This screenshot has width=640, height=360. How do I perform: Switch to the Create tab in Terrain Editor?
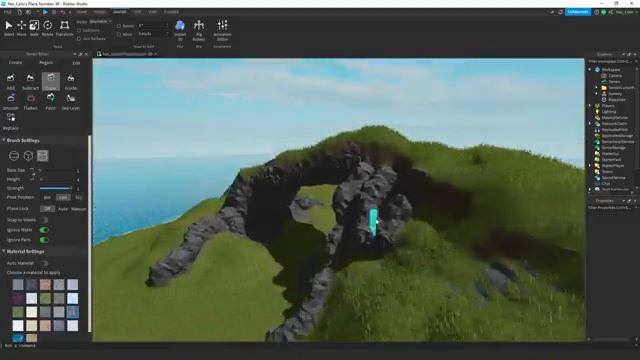pos(16,63)
